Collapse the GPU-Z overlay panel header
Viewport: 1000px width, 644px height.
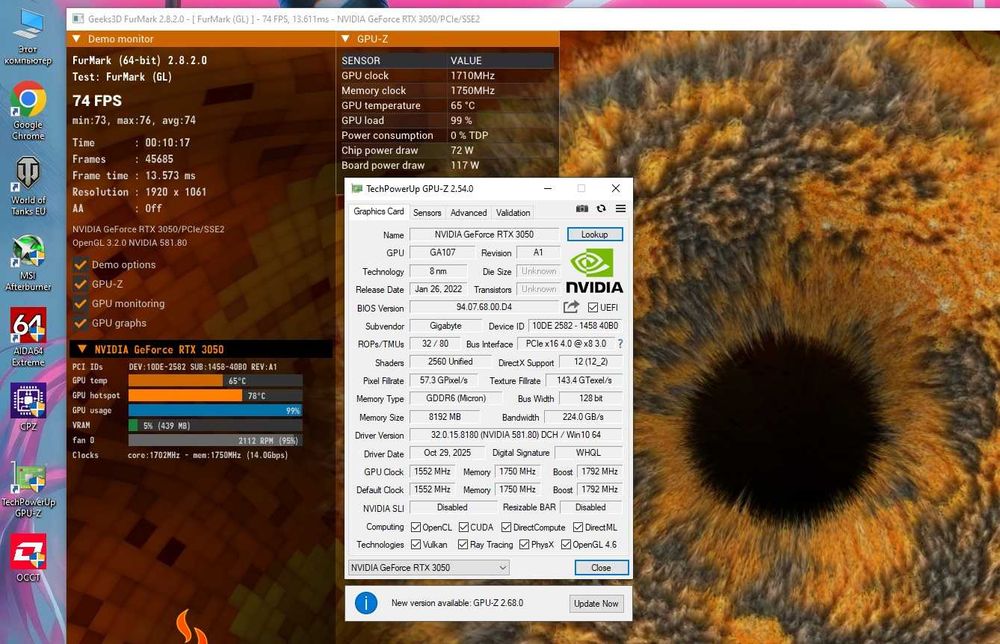point(345,39)
